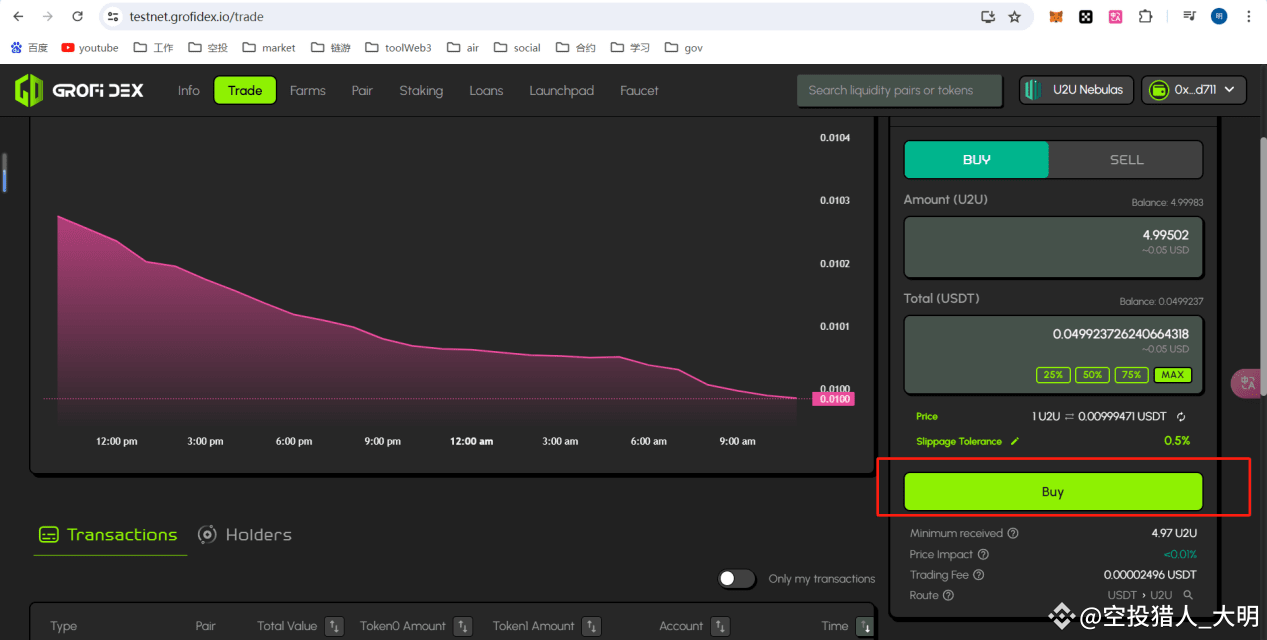Open the Trade page
This screenshot has width=1267, height=640.
245,90
